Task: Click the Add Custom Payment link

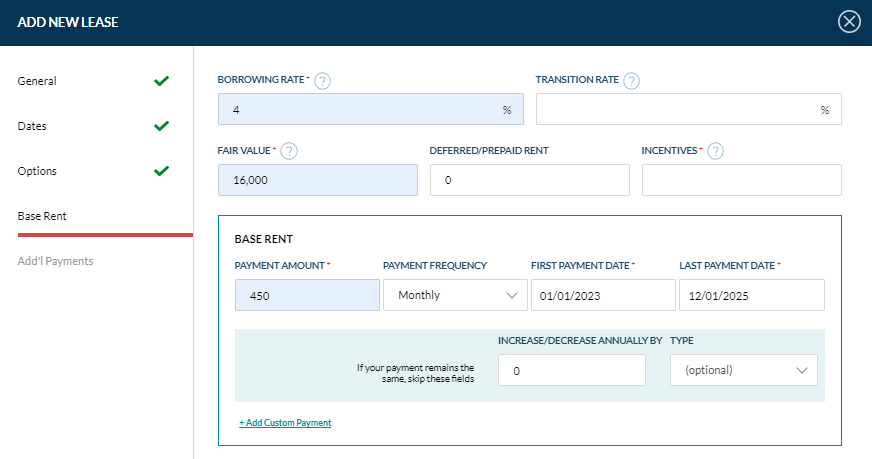Action: pos(285,423)
